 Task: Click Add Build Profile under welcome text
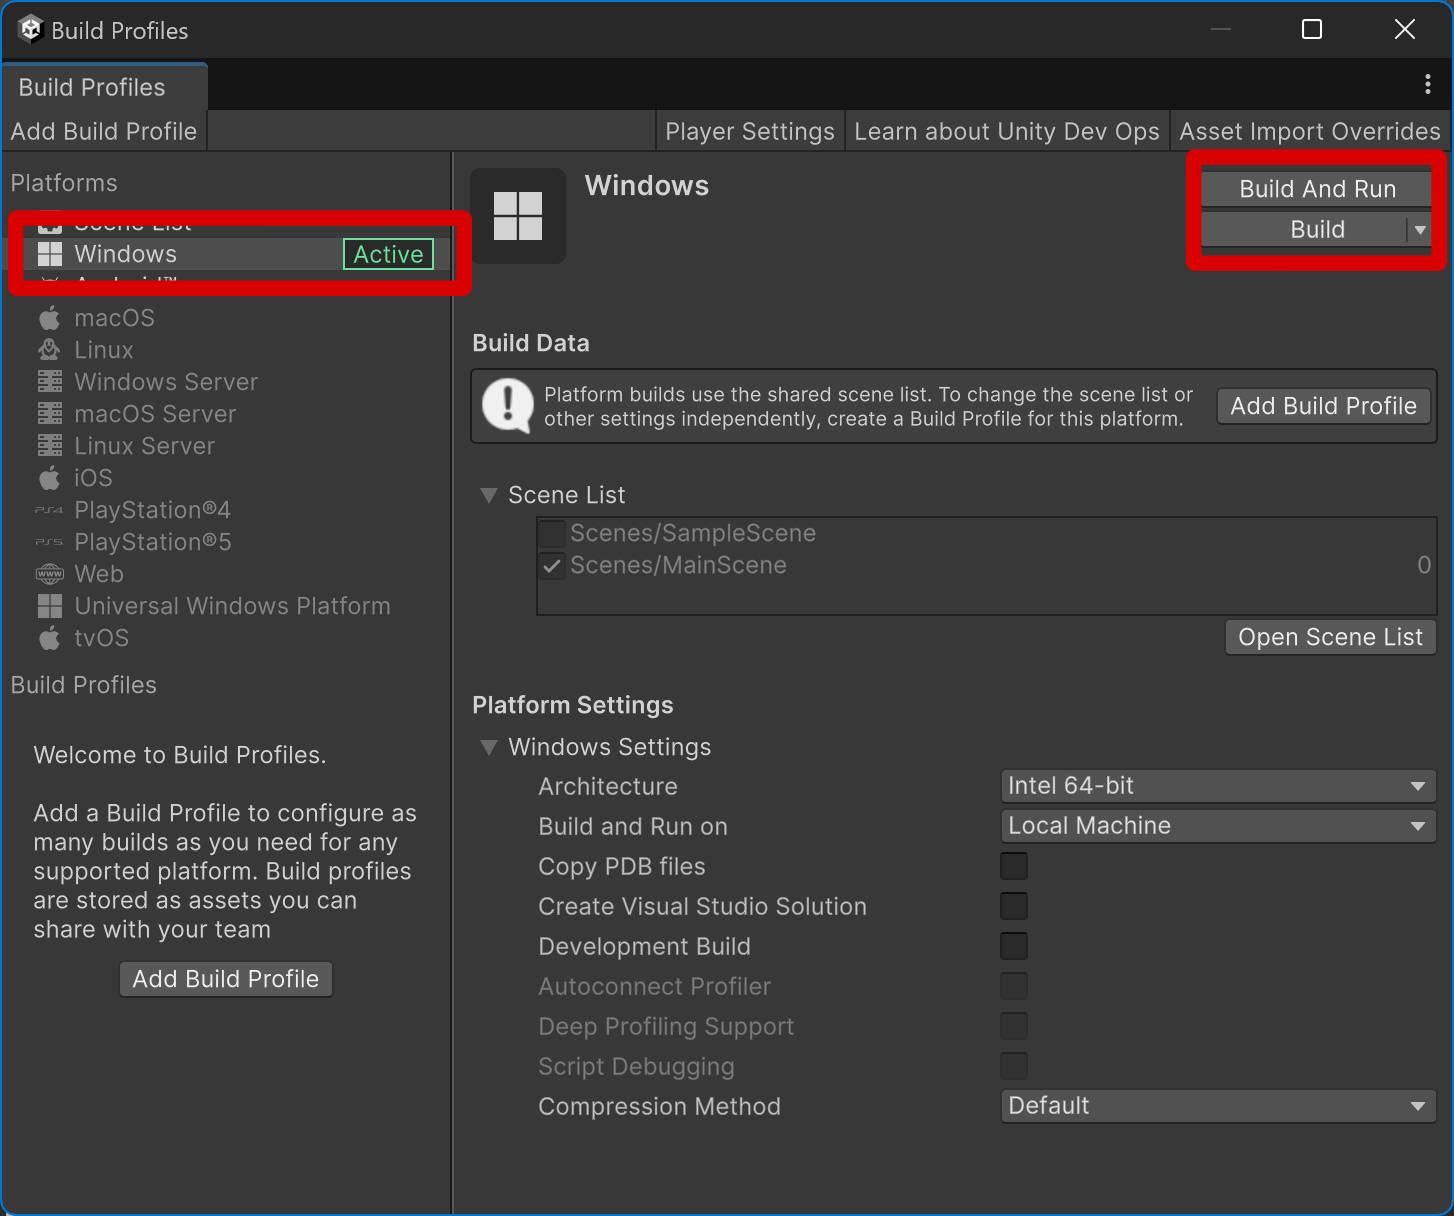[x=226, y=979]
